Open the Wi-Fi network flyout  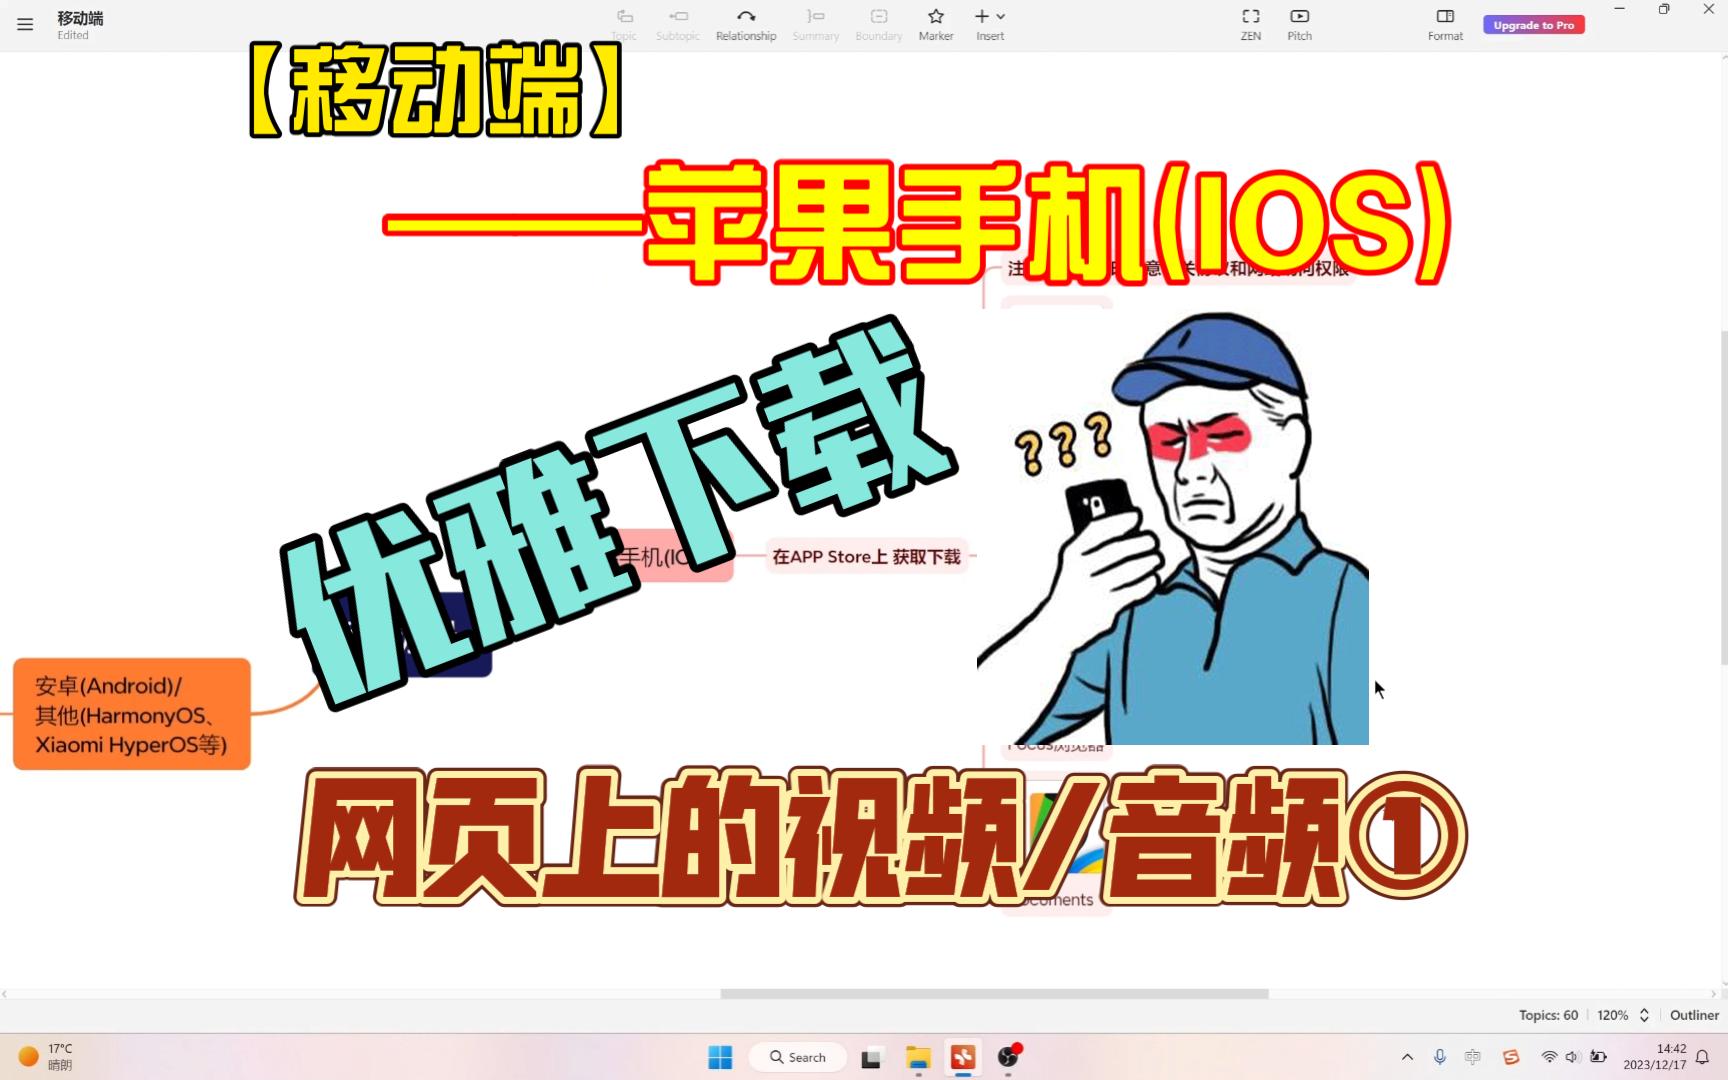(1549, 1057)
